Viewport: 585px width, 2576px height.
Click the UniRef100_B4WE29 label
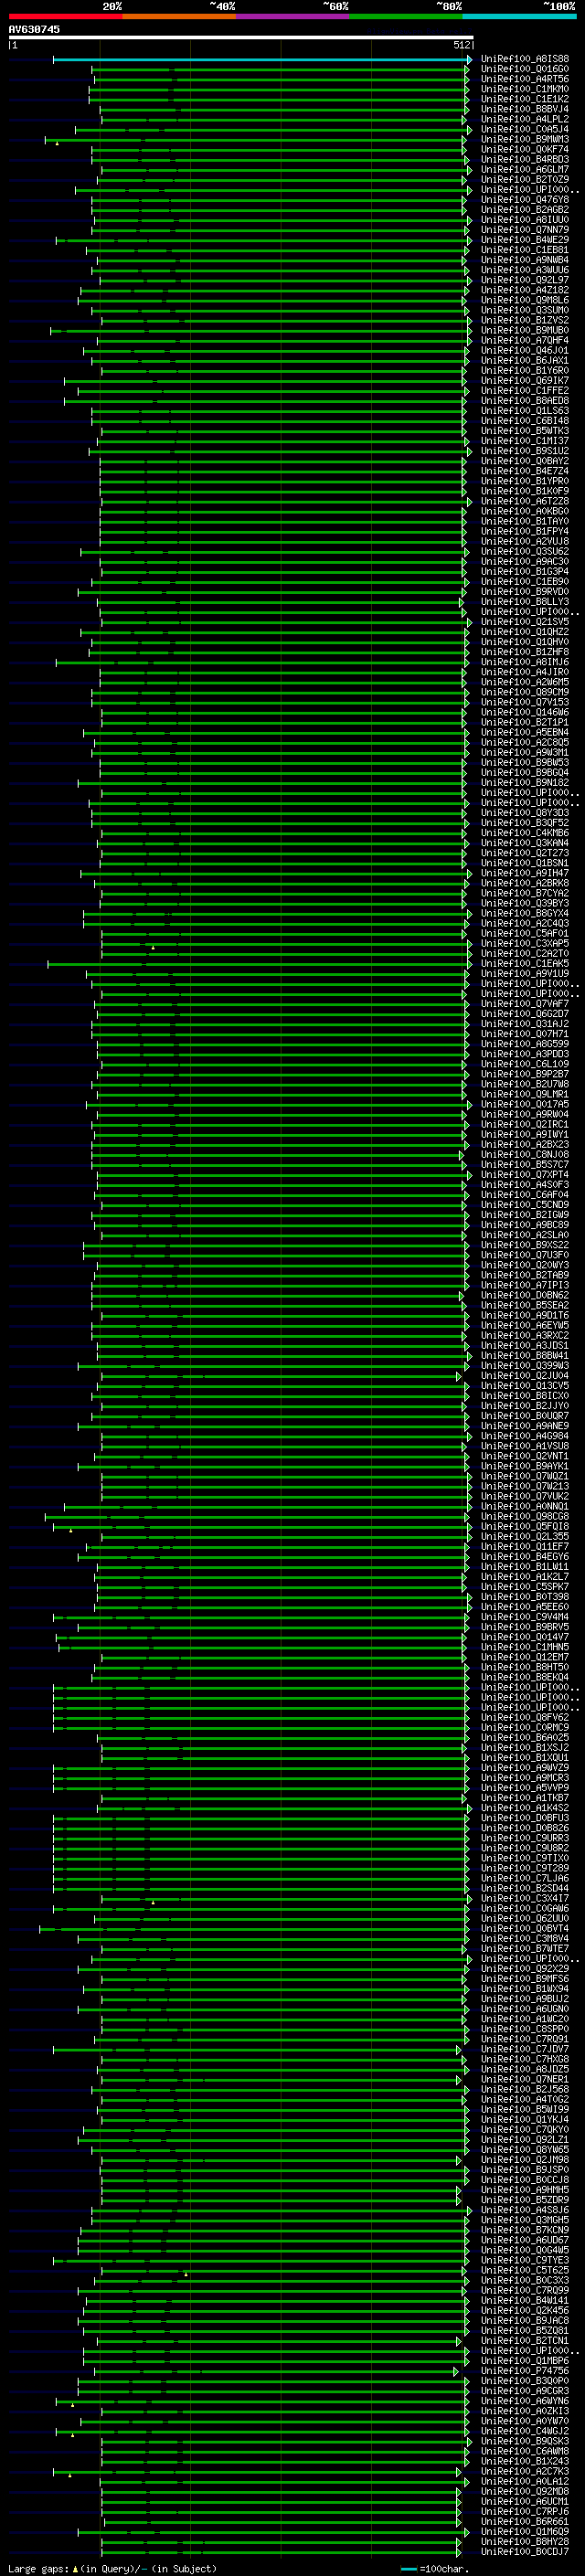(x=525, y=240)
